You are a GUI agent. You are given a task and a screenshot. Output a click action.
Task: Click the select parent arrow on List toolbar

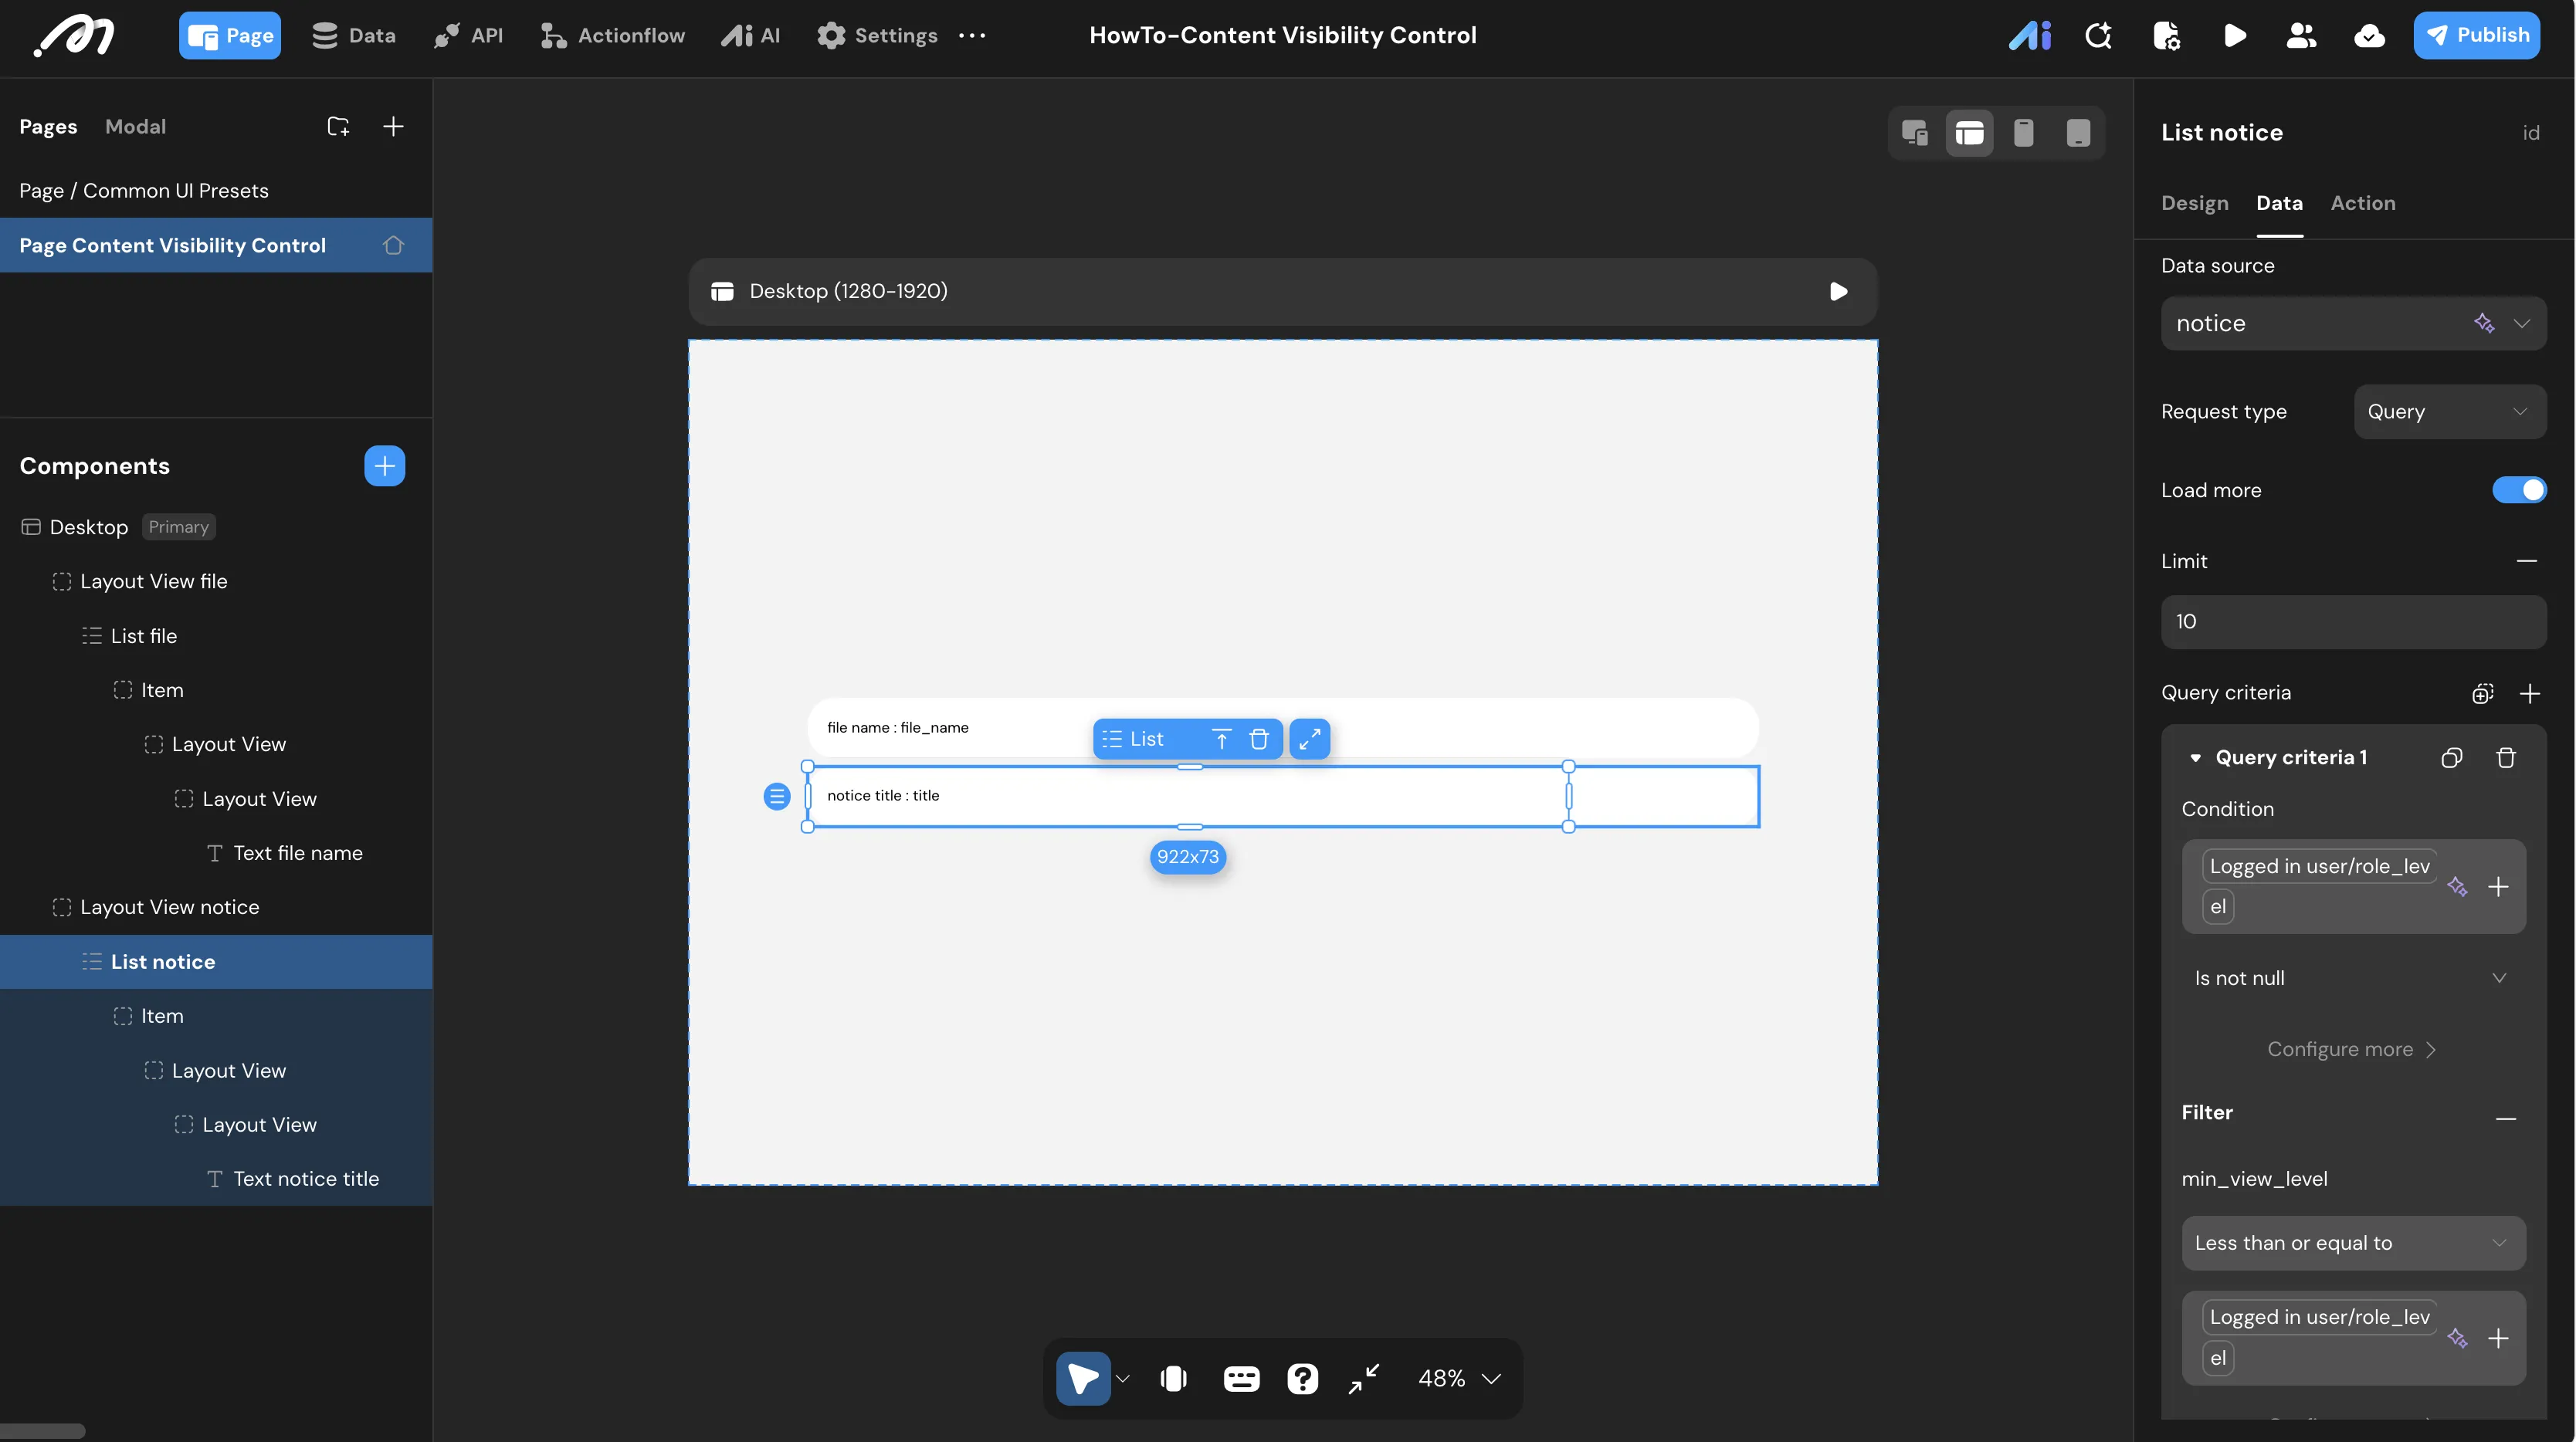coord(1221,739)
